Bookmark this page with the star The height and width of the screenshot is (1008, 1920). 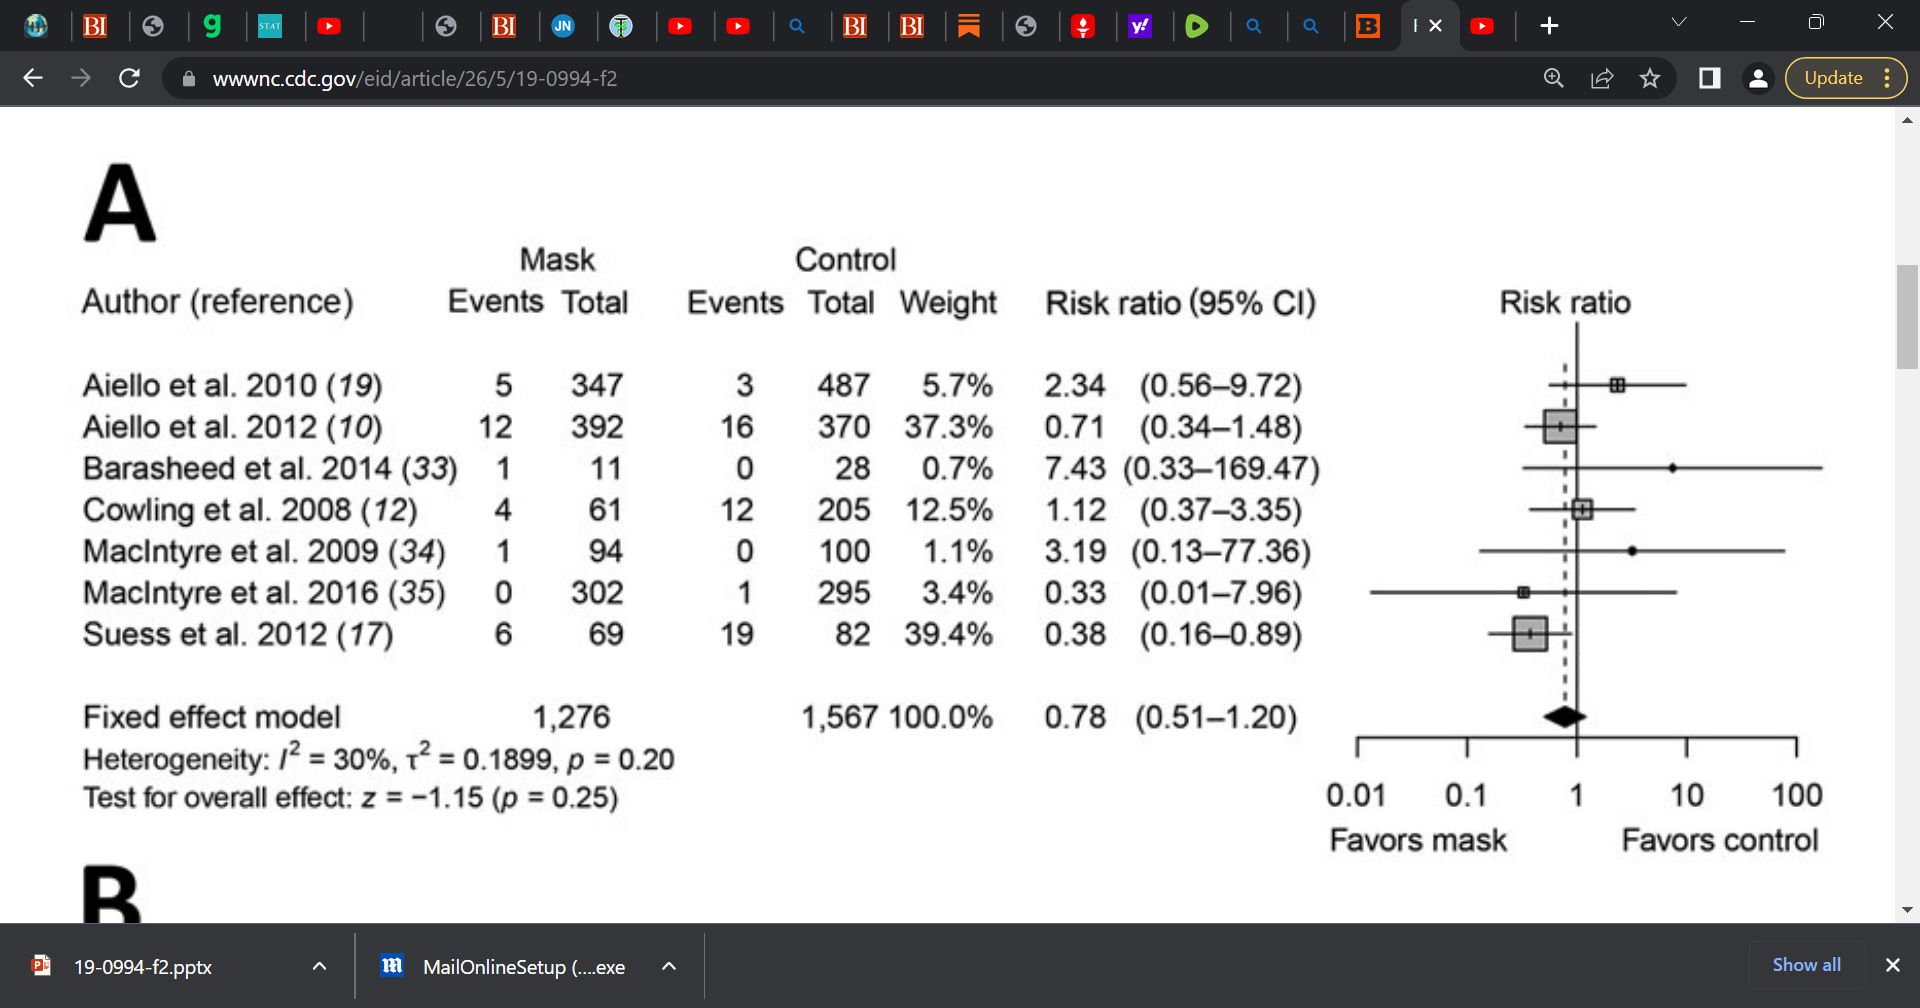[x=1650, y=78]
